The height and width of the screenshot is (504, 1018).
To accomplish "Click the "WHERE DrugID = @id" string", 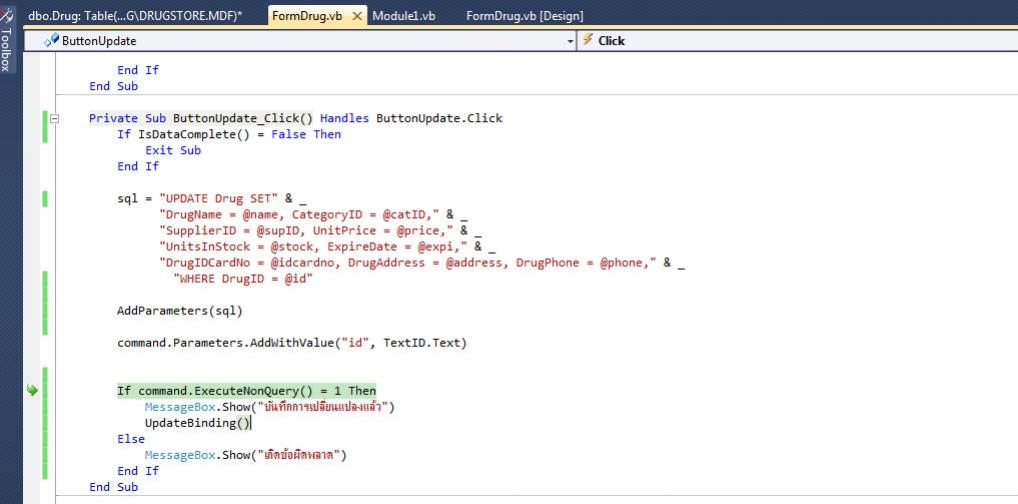I will 243,279.
